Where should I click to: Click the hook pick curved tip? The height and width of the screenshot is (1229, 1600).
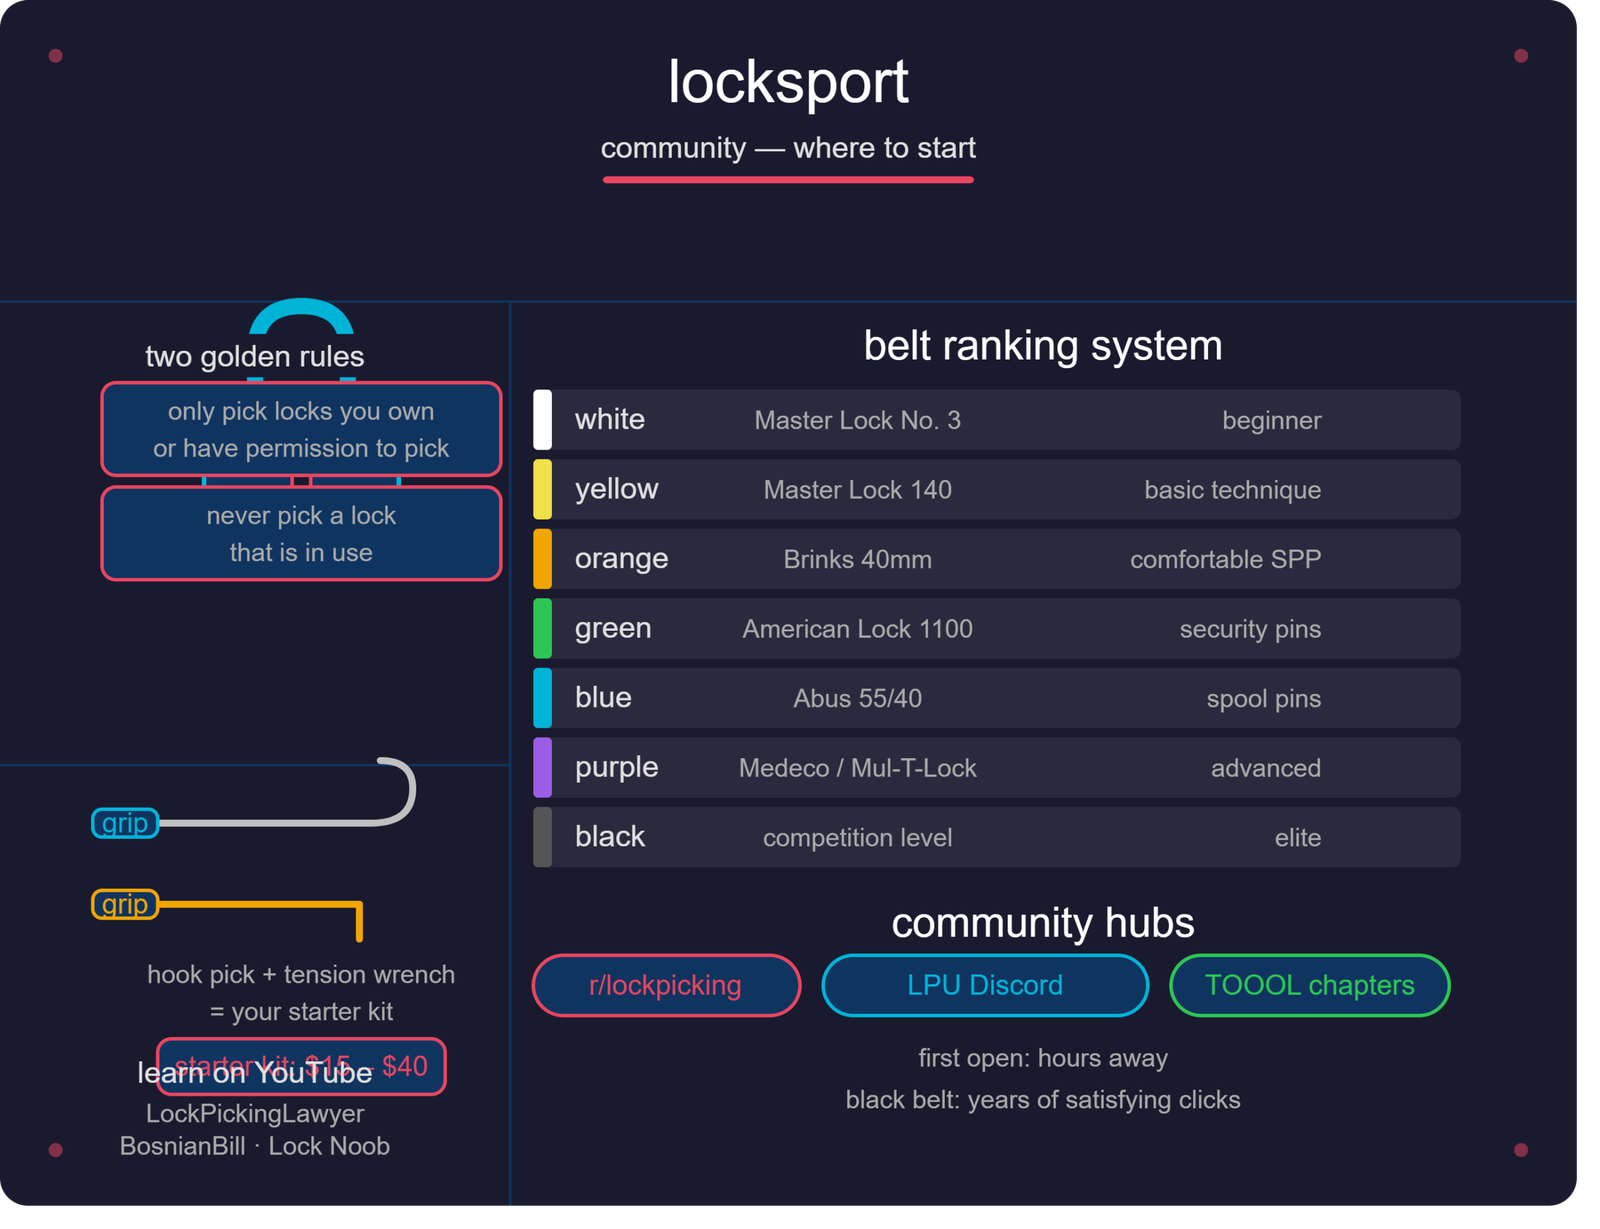click(398, 790)
